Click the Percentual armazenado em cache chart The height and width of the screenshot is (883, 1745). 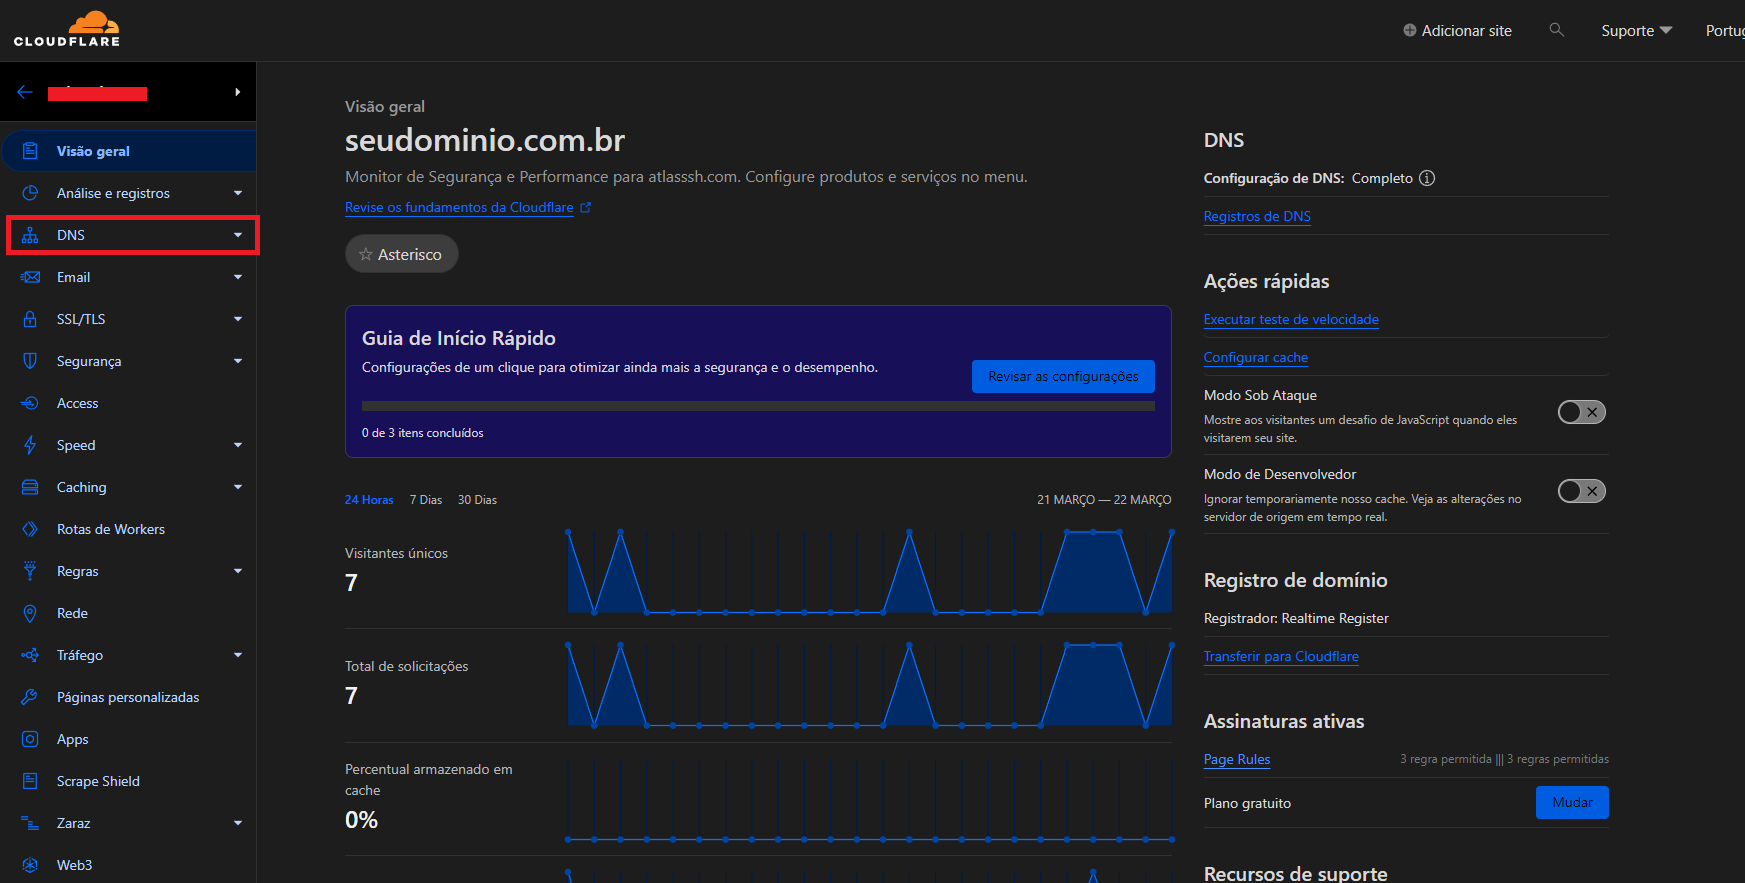pos(870,800)
